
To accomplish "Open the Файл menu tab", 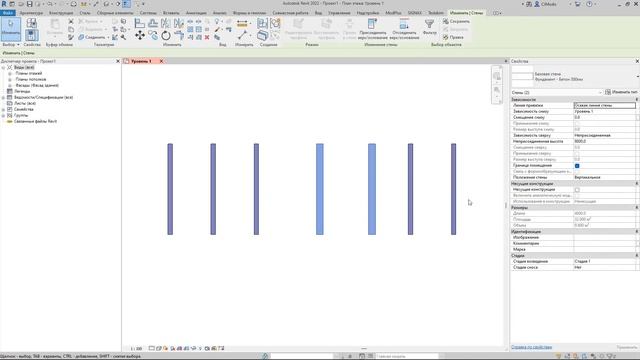I will point(7,13).
